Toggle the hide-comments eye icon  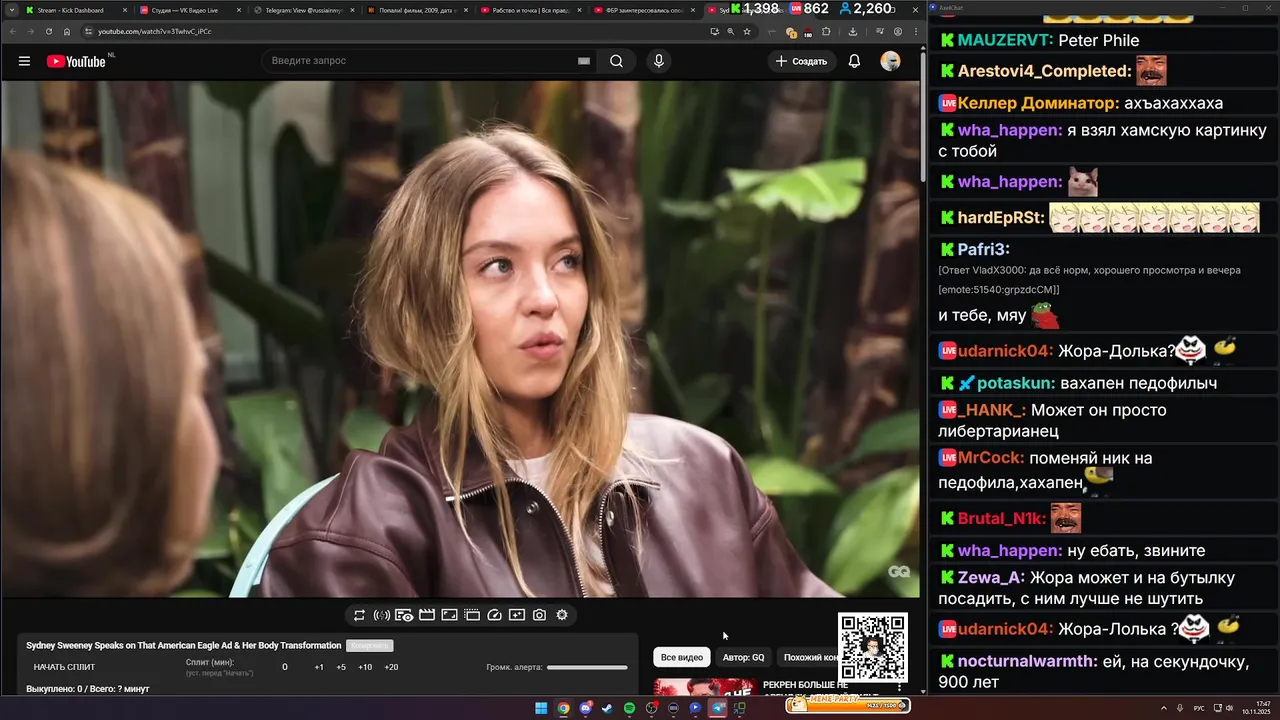click(x=404, y=615)
